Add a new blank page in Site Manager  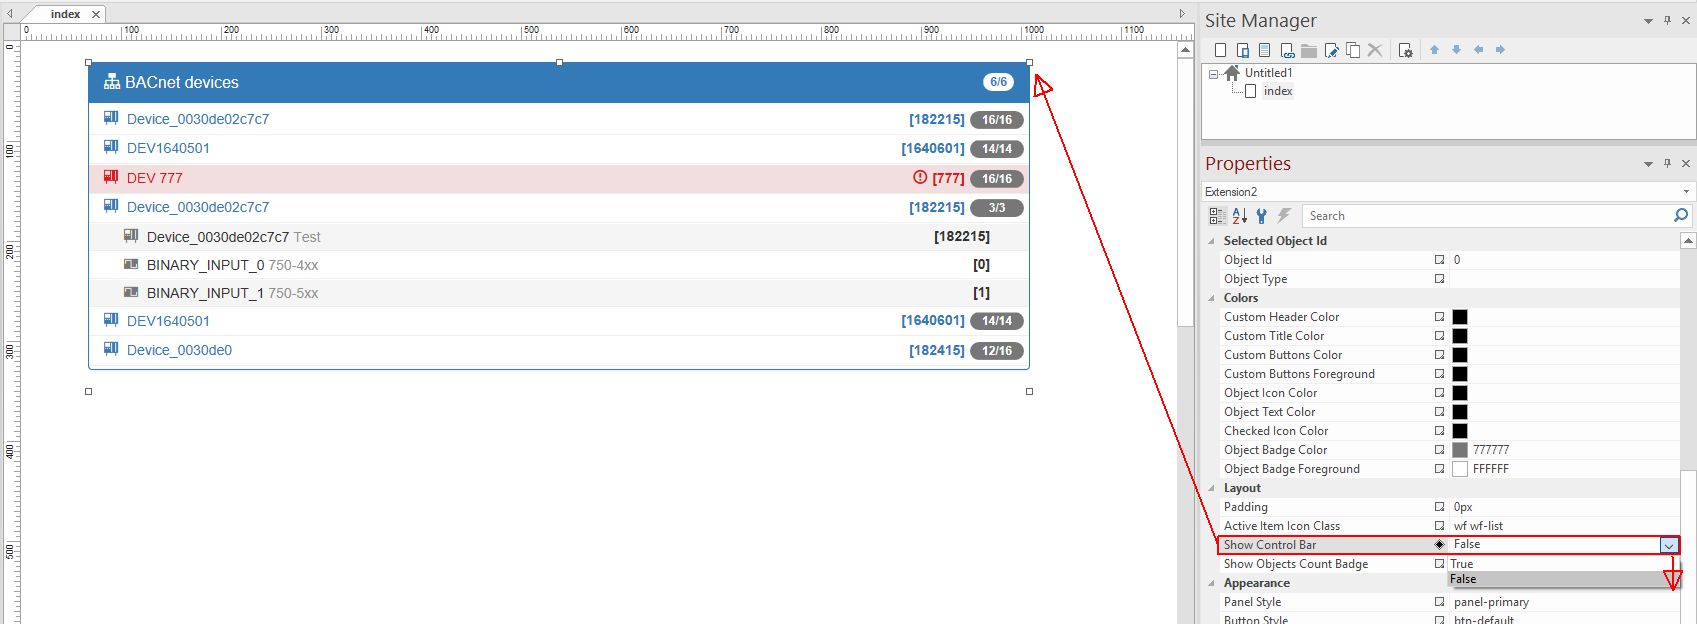[1220, 50]
